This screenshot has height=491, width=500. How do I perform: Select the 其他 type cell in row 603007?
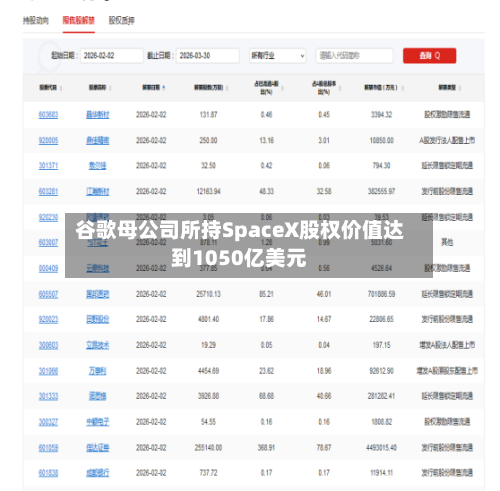click(x=447, y=242)
